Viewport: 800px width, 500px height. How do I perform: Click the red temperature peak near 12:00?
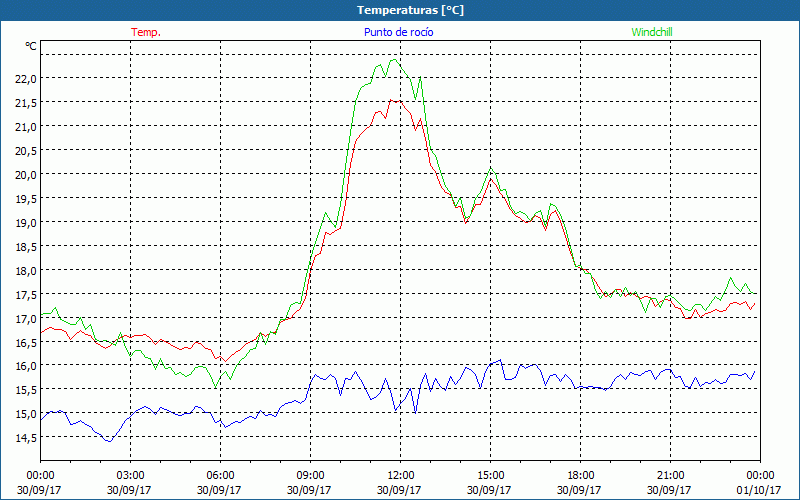click(x=390, y=100)
